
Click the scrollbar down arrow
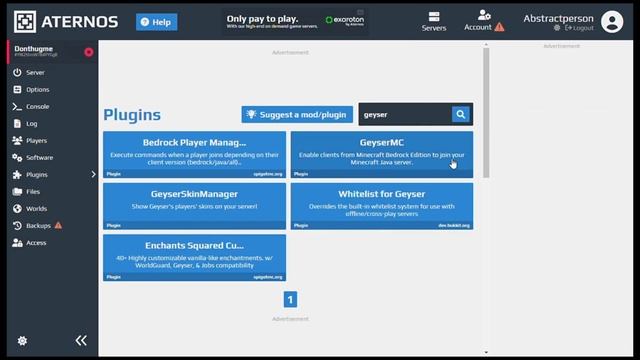(x=486, y=352)
